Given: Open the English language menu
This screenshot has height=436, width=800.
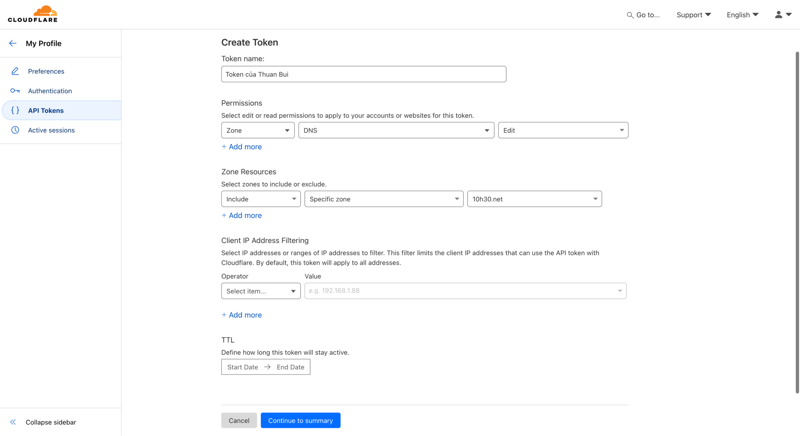Looking at the screenshot, I should click(x=742, y=15).
